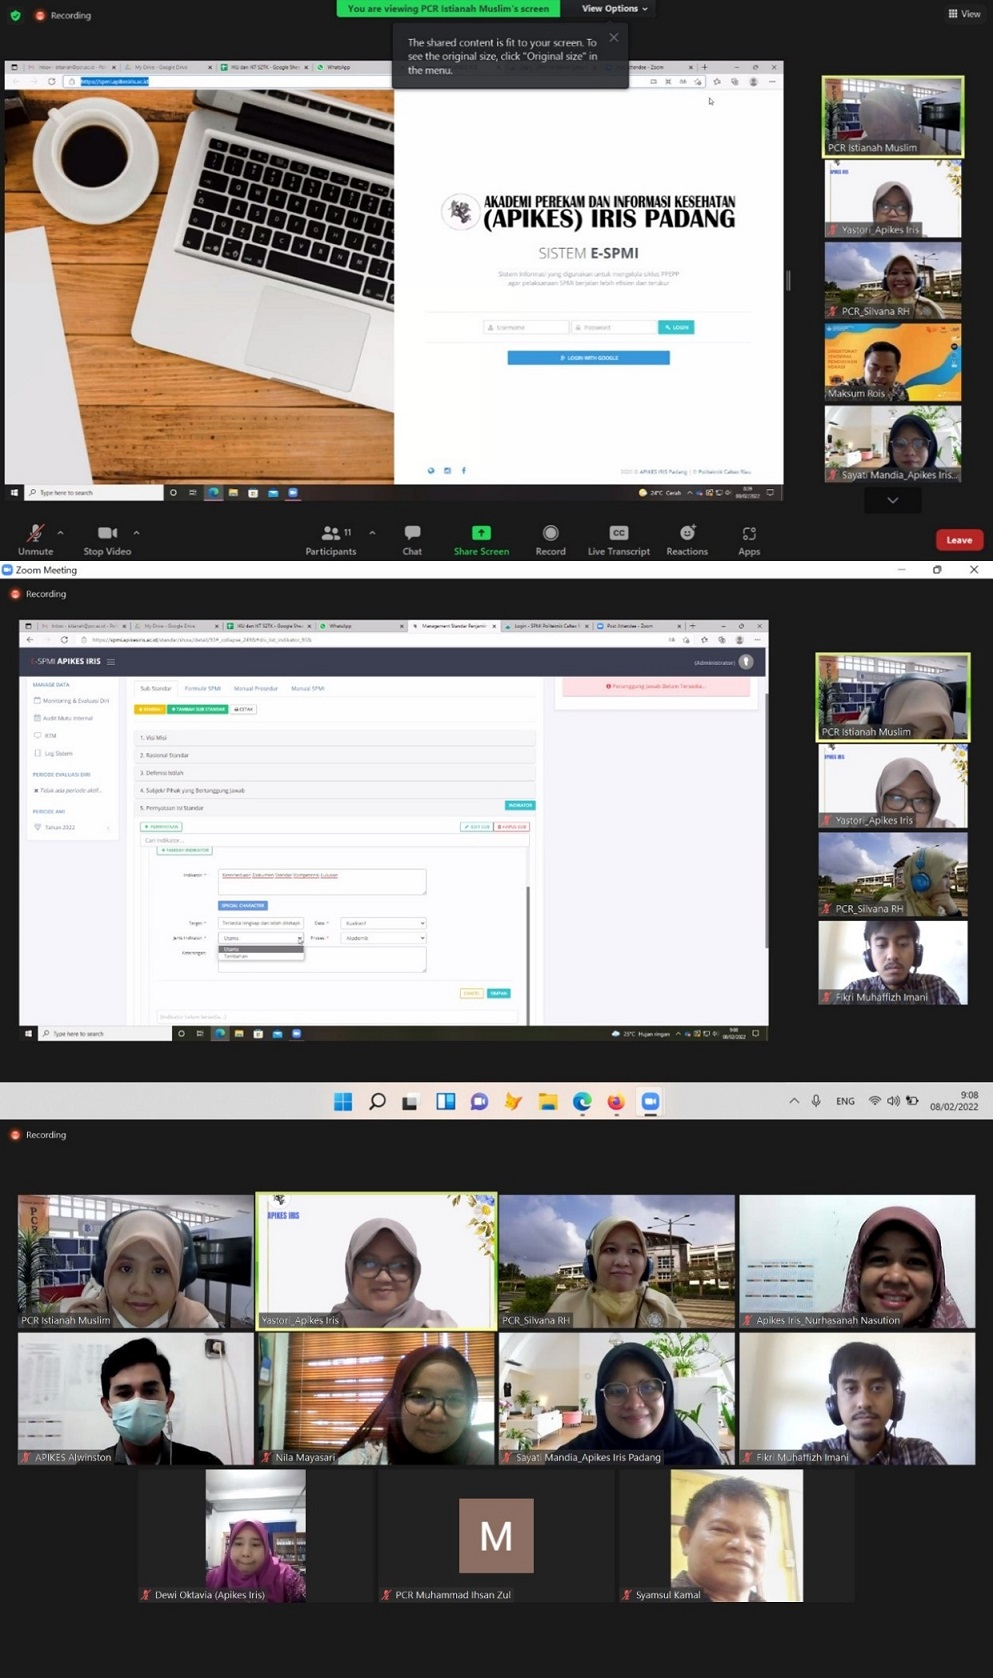
Task: Toggle the Stop Video camera button
Action: point(107,540)
